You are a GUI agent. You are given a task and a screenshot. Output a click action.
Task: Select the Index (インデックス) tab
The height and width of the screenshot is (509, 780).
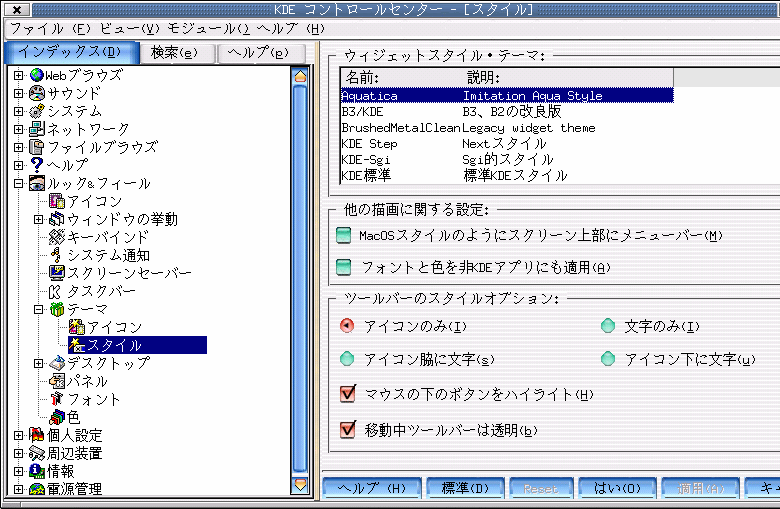pyautogui.click(x=71, y=52)
